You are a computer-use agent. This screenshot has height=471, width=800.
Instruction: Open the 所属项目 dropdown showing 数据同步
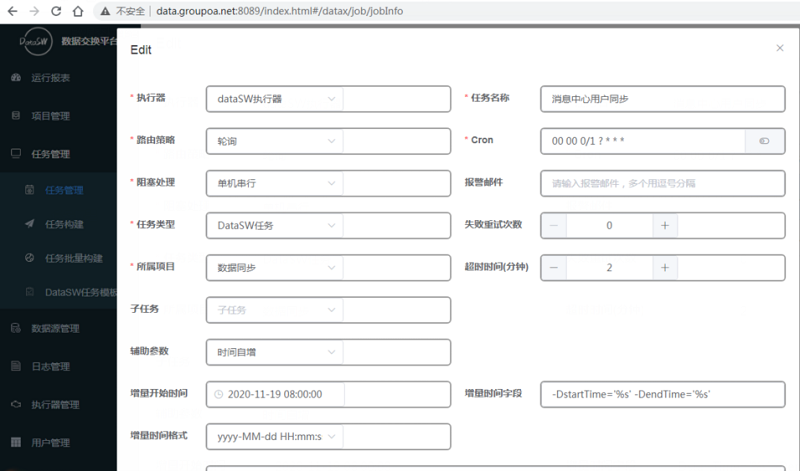click(x=275, y=268)
